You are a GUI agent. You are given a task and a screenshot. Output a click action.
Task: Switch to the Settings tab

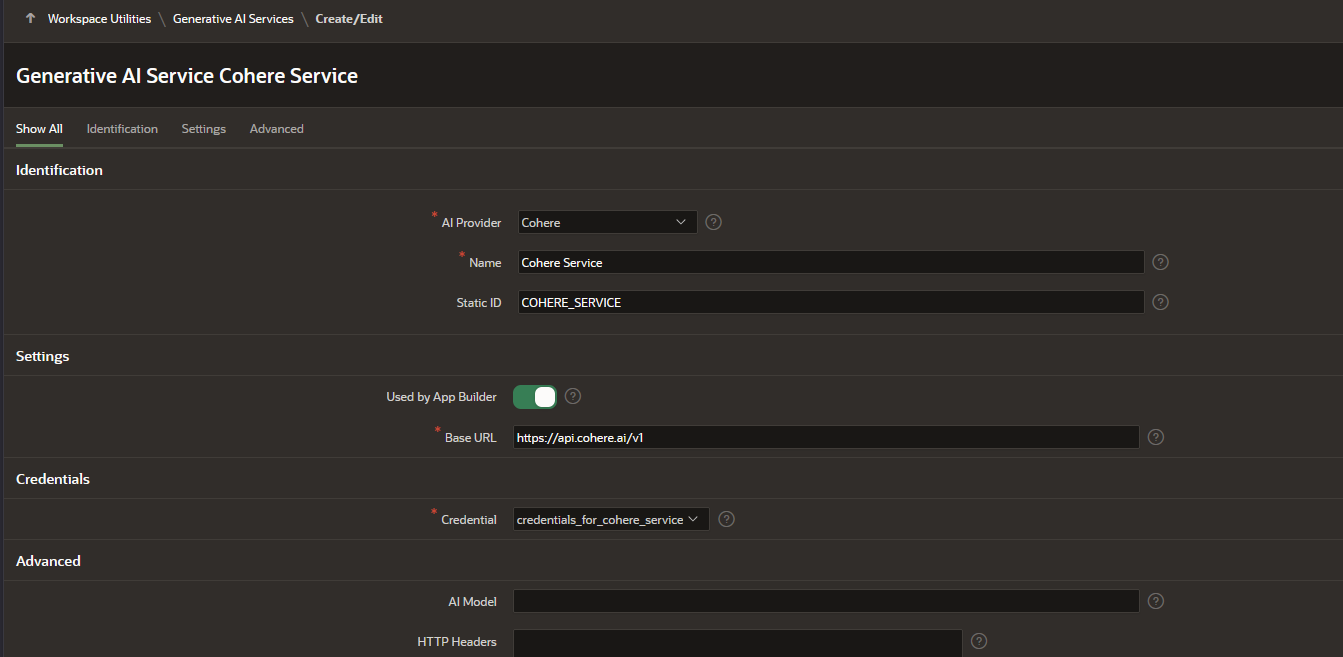point(203,129)
